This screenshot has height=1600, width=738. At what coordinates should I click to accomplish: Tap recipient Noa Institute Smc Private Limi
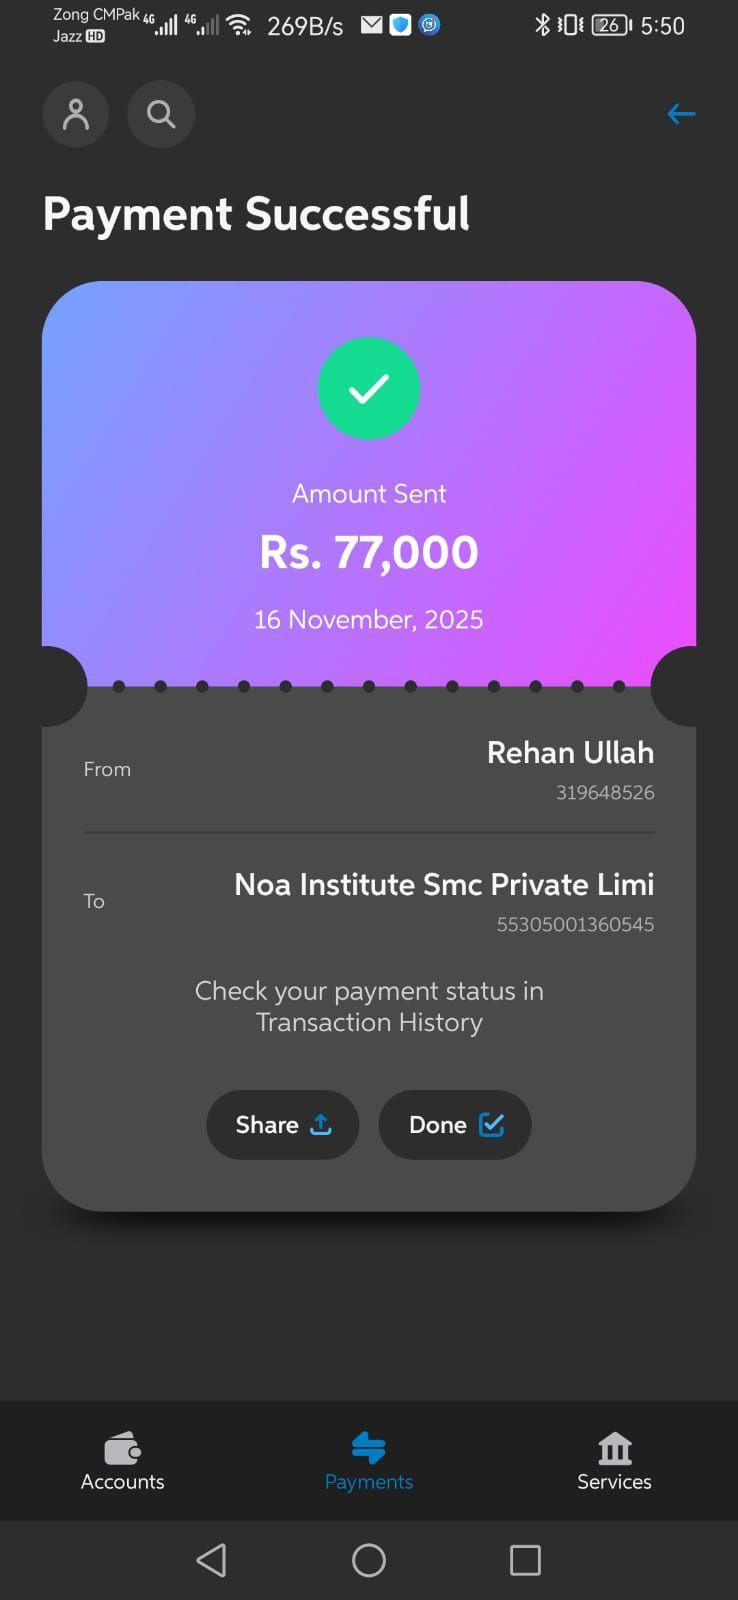click(444, 884)
